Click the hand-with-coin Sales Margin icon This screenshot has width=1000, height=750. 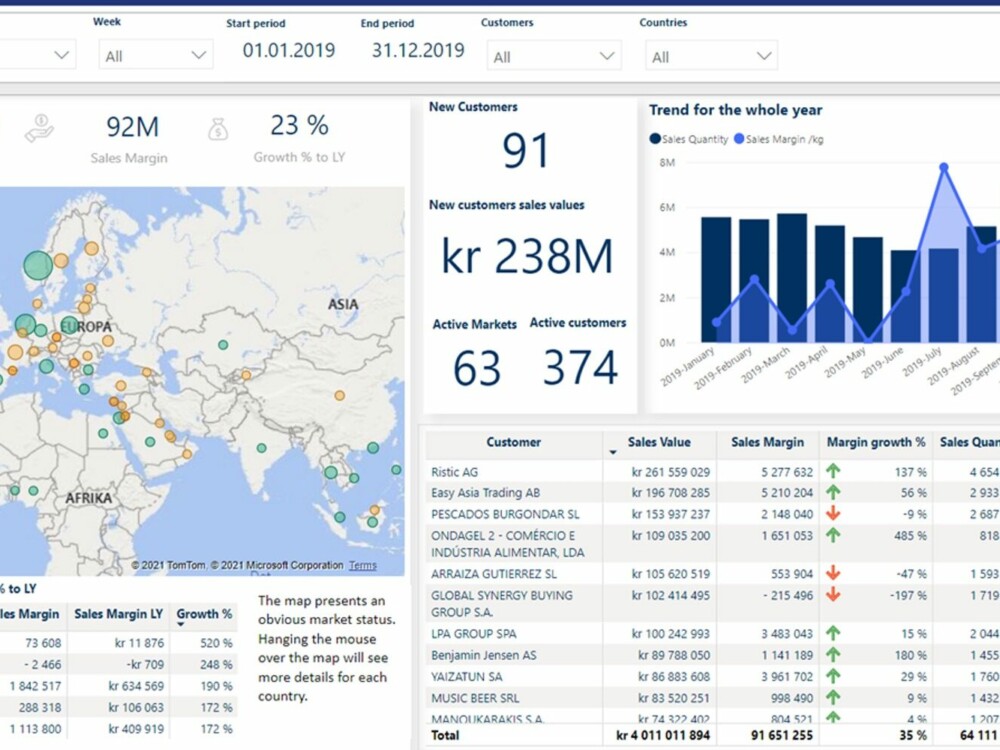click(x=40, y=128)
